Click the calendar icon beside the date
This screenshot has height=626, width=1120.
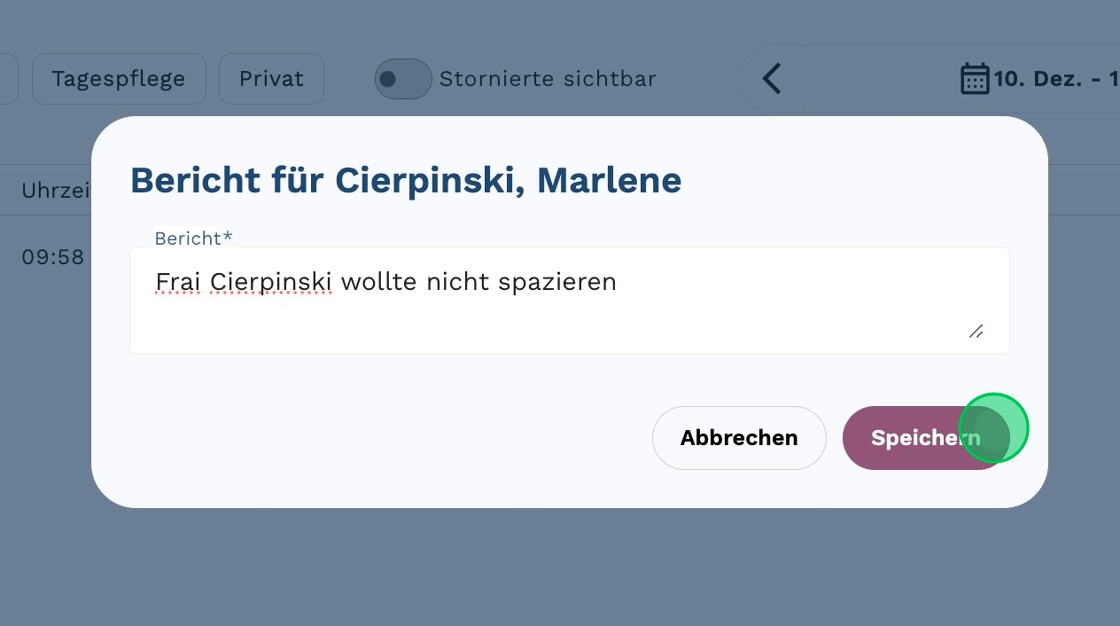coord(974,79)
